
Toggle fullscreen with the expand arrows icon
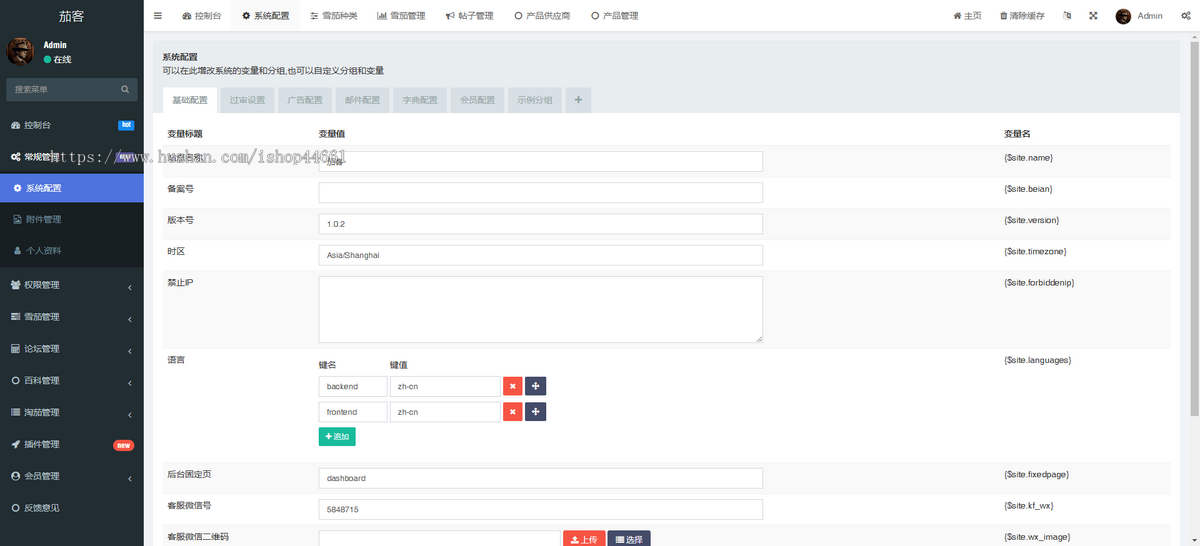[1093, 16]
